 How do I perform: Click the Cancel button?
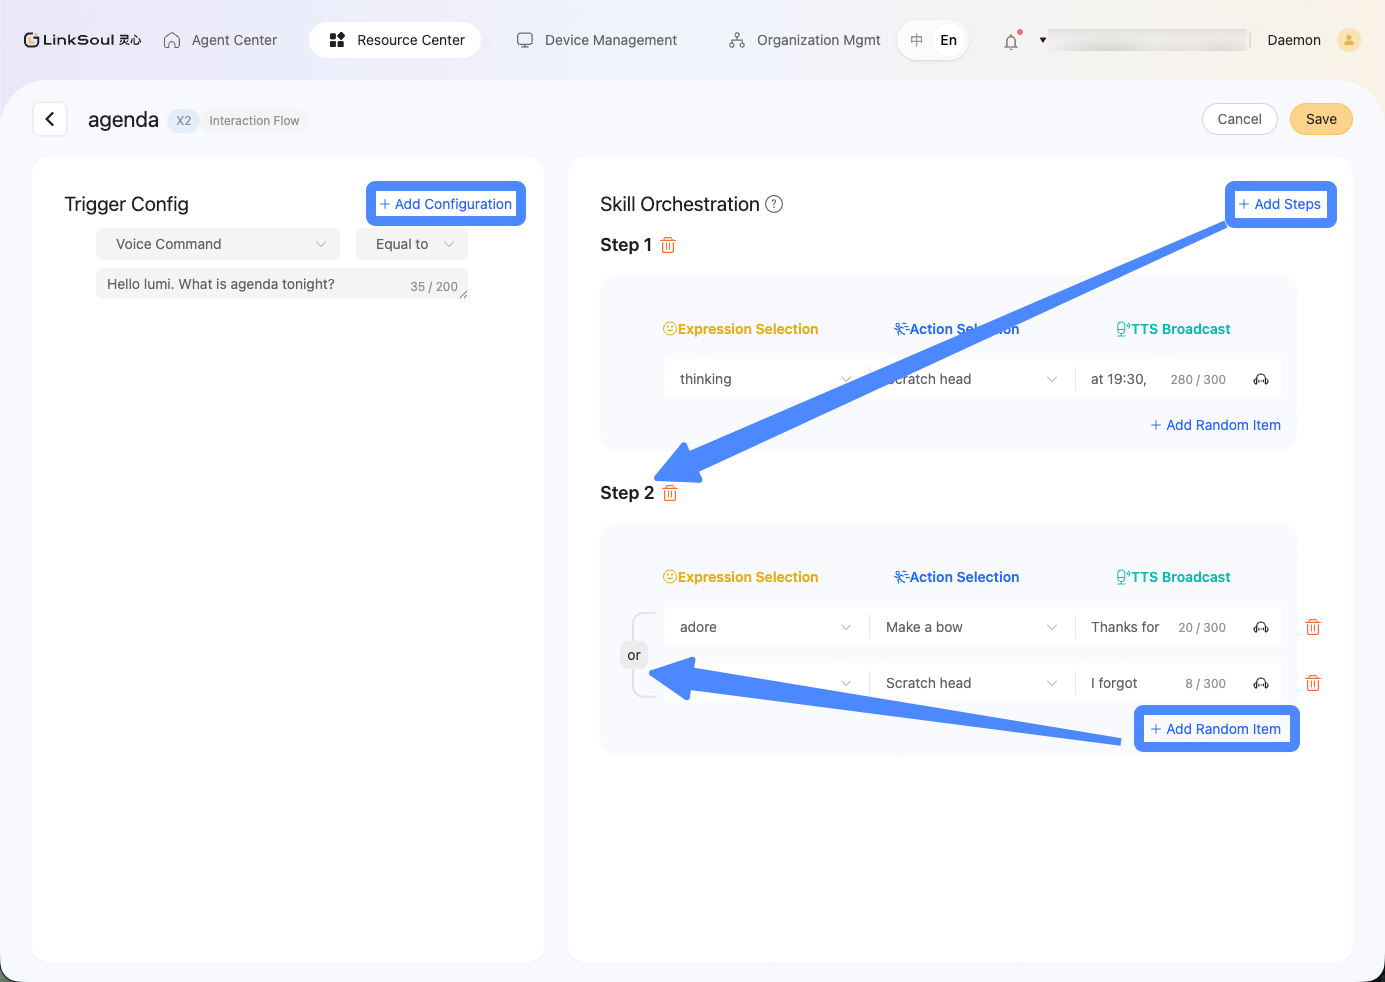tap(1239, 119)
